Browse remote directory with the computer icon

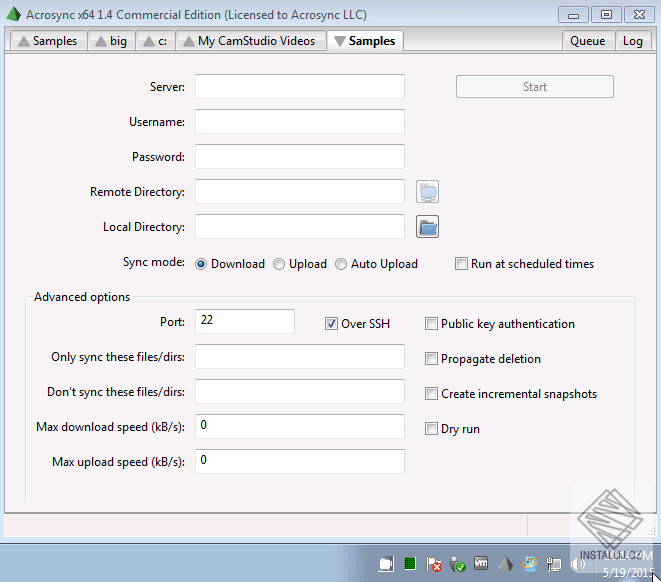(x=427, y=192)
